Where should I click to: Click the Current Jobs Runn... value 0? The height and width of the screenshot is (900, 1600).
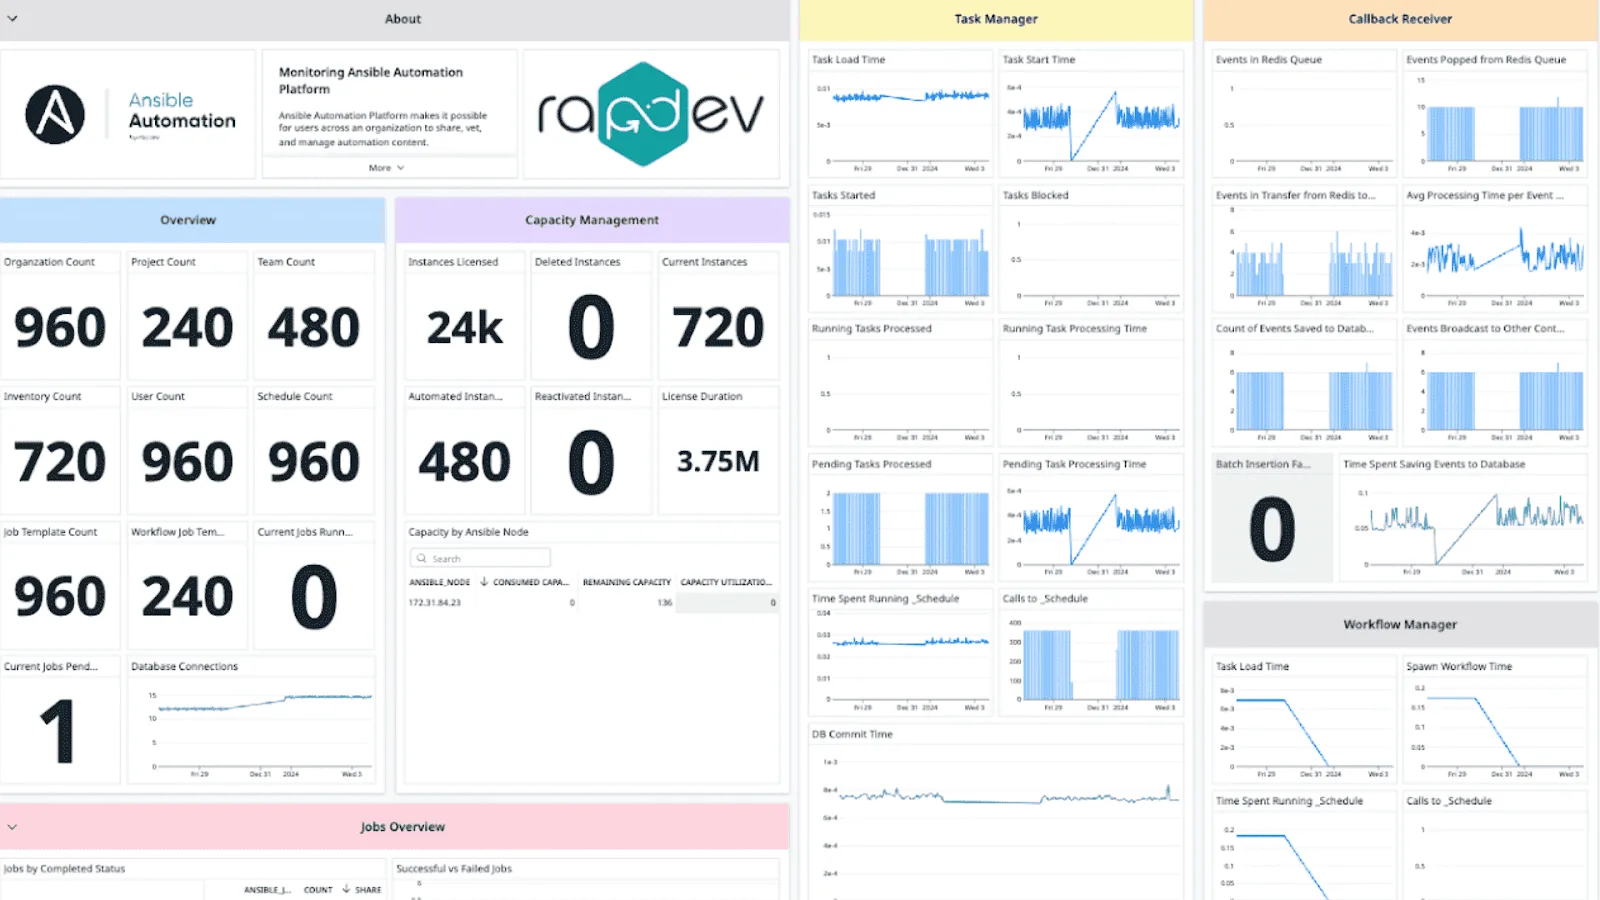point(314,597)
